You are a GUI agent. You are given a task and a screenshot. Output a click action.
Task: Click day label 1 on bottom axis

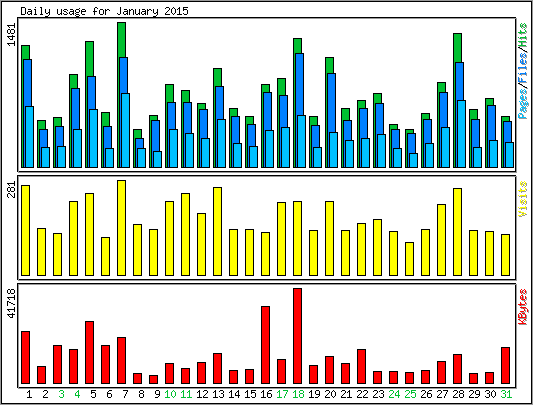point(29,394)
